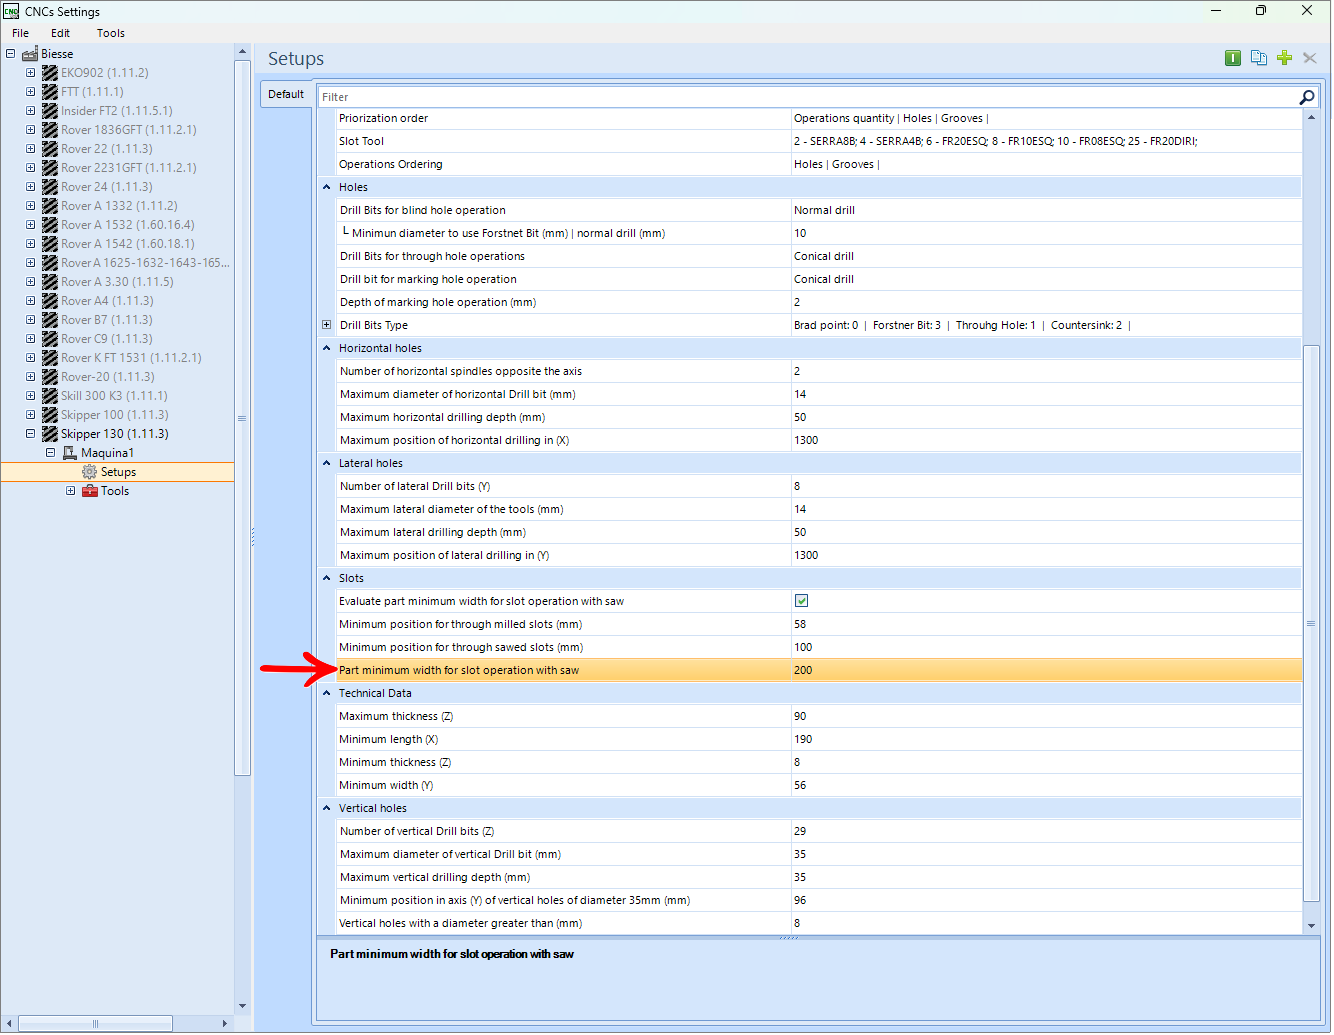Open the File menu
This screenshot has height=1035, width=1334.
tap(20, 33)
